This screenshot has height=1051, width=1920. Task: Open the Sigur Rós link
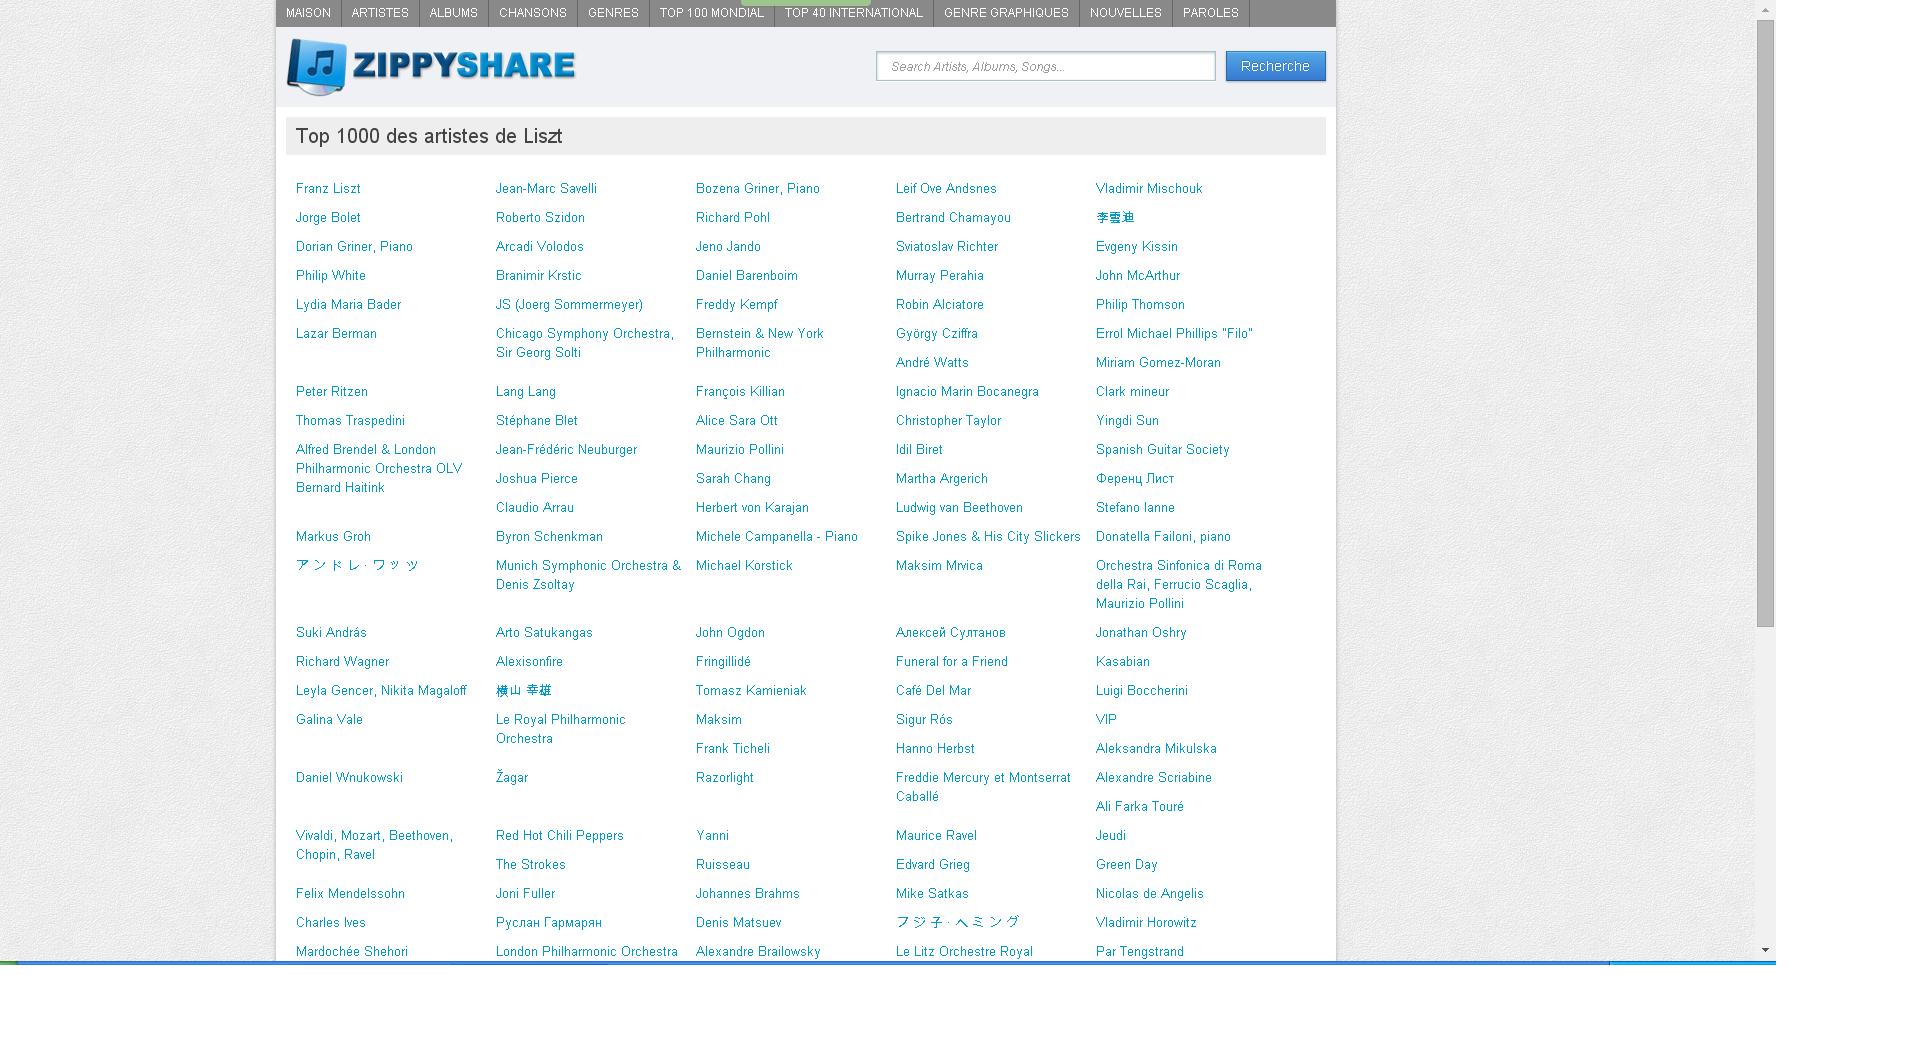[x=924, y=720]
